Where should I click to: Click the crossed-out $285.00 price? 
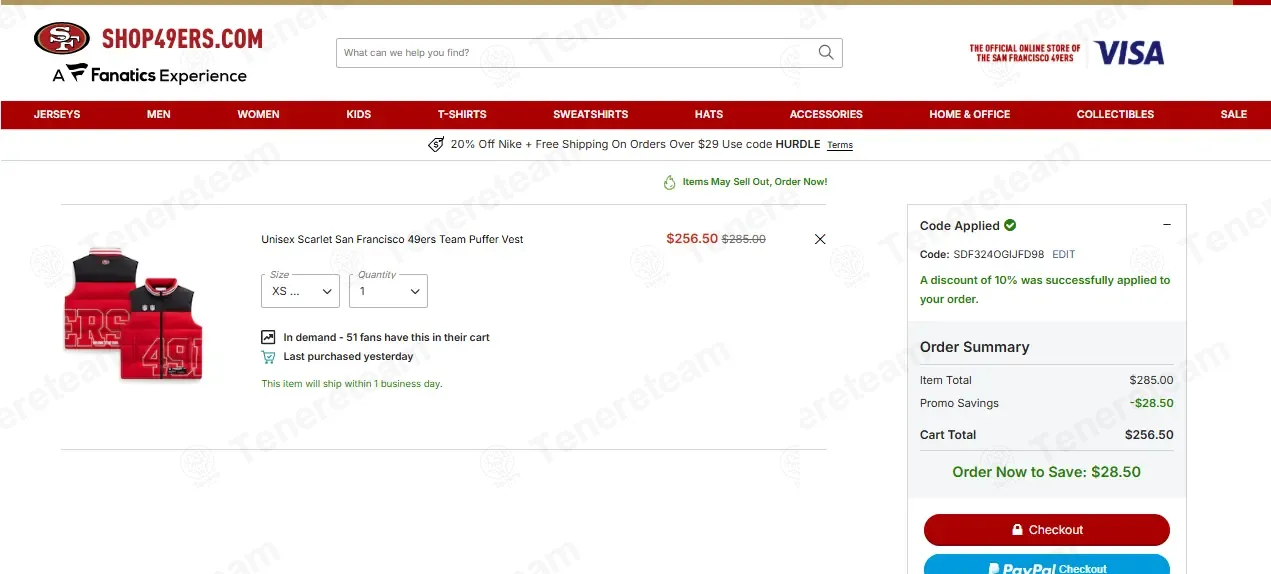(x=744, y=239)
